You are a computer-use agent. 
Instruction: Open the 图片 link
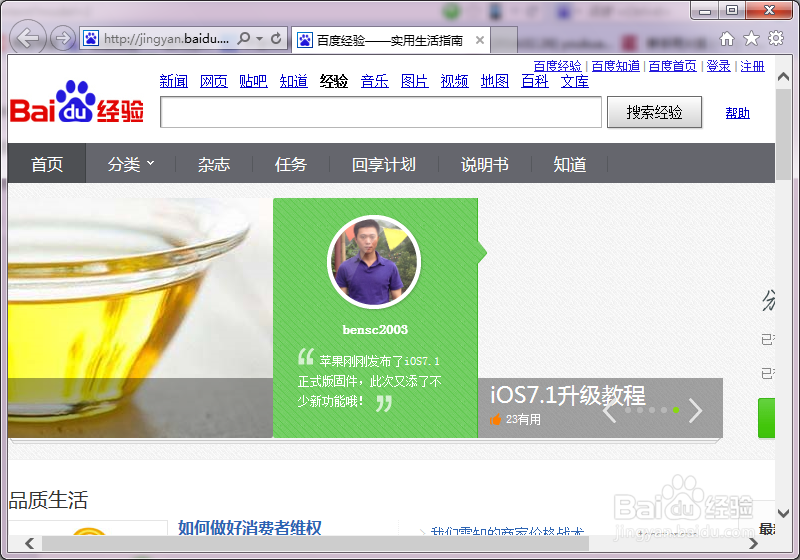click(414, 81)
